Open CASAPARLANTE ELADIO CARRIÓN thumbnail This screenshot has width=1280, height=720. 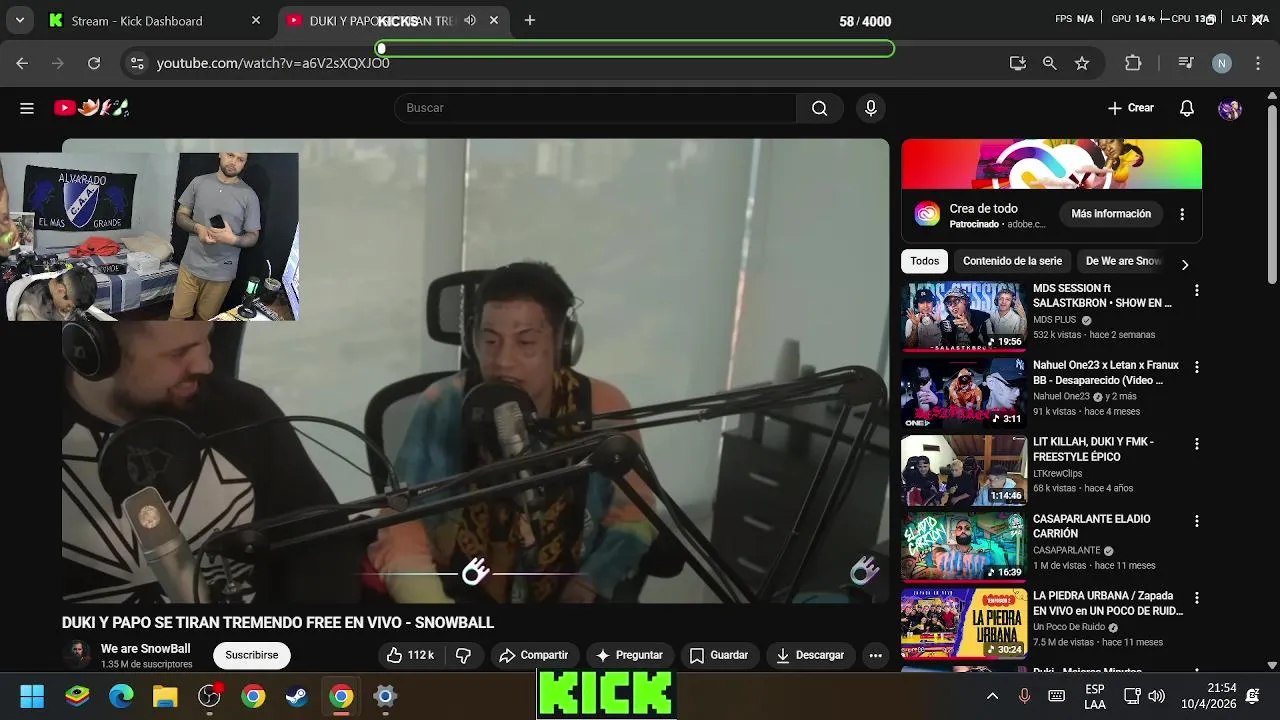[x=964, y=547]
